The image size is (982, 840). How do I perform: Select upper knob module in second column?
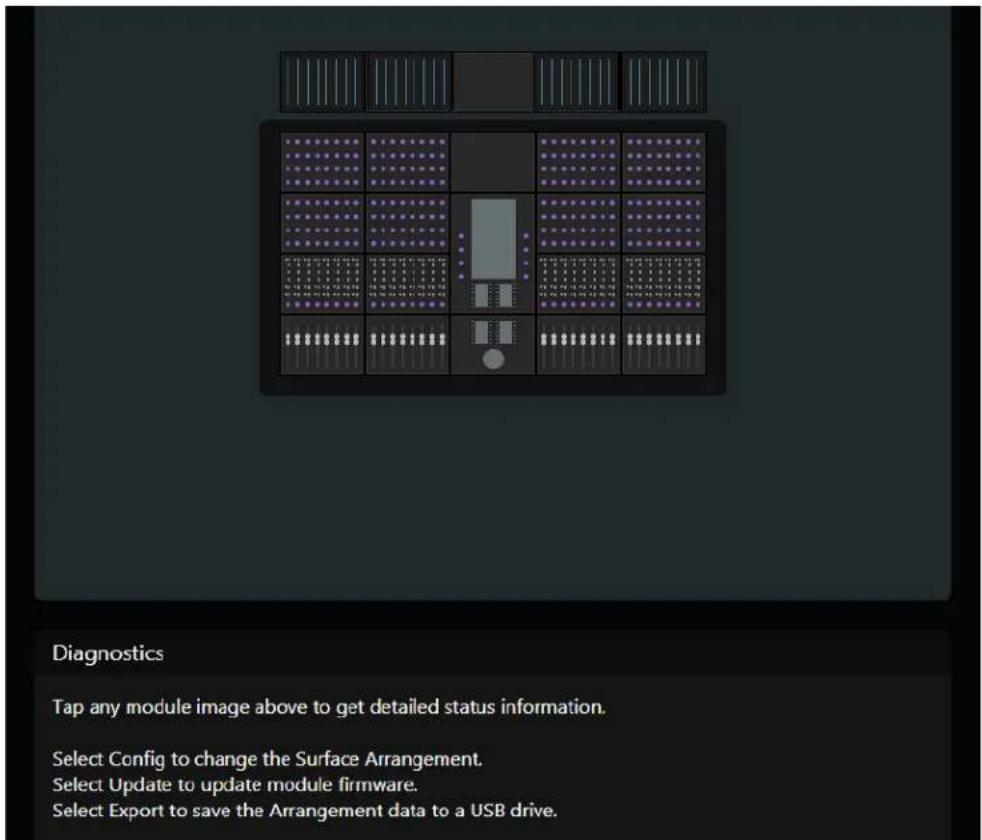click(408, 162)
